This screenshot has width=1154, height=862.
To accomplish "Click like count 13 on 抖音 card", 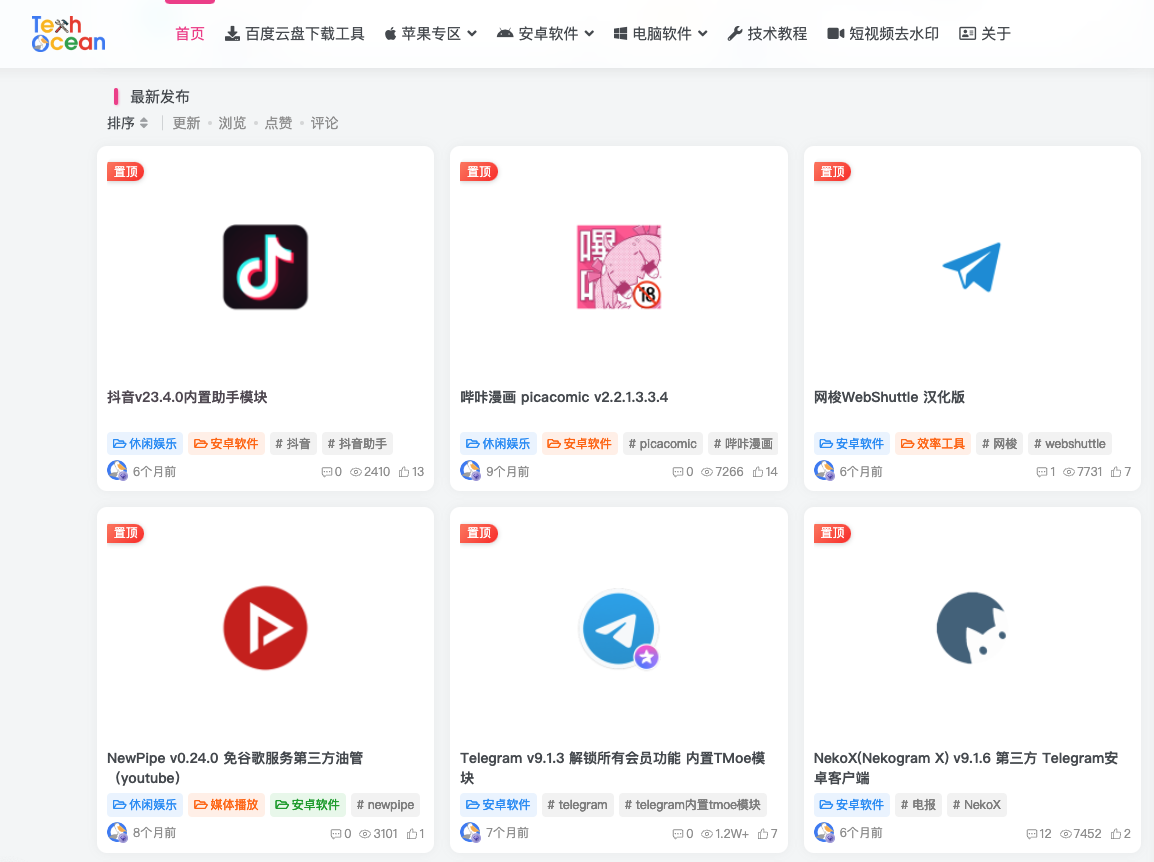I will [411, 472].
